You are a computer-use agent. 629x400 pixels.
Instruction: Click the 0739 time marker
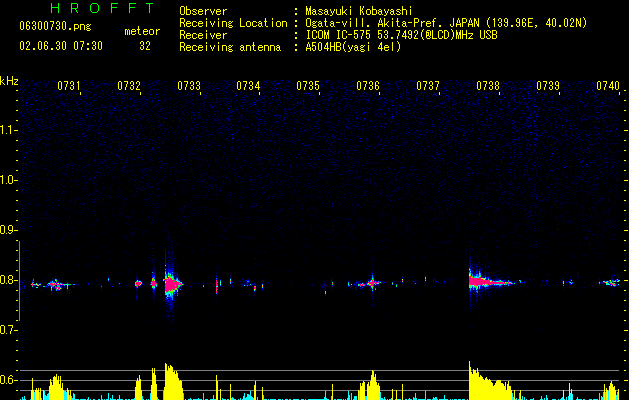[x=548, y=86]
